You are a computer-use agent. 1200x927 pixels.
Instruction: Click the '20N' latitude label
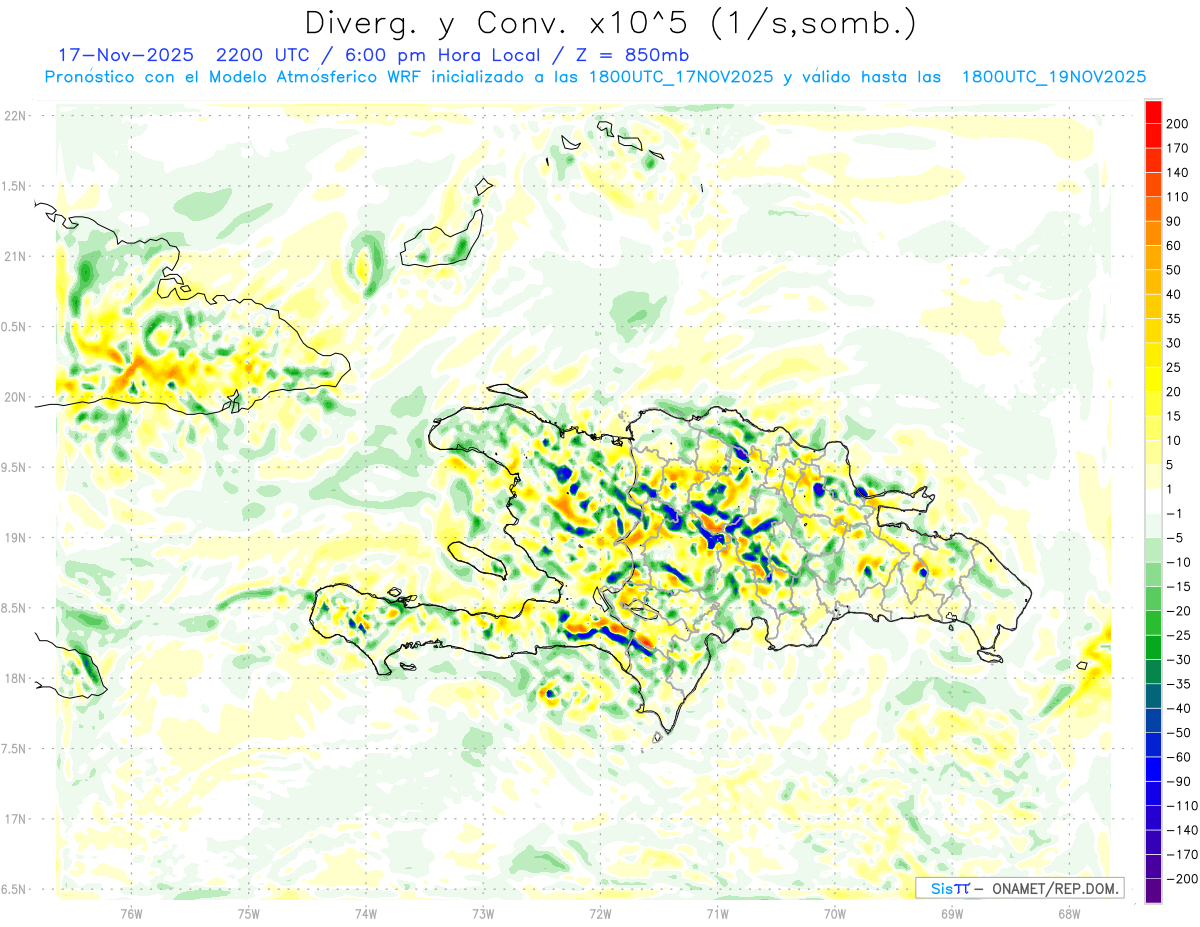[15, 397]
